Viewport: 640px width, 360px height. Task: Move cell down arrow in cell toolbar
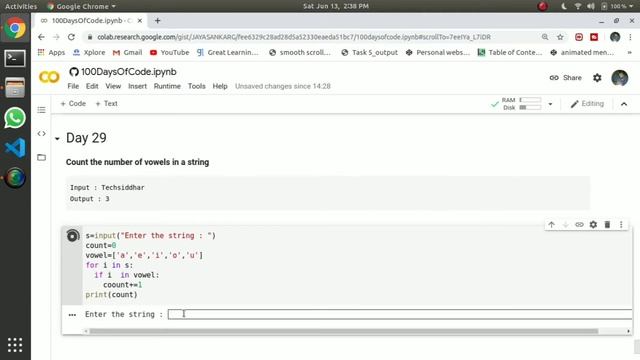pyautogui.click(x=565, y=224)
